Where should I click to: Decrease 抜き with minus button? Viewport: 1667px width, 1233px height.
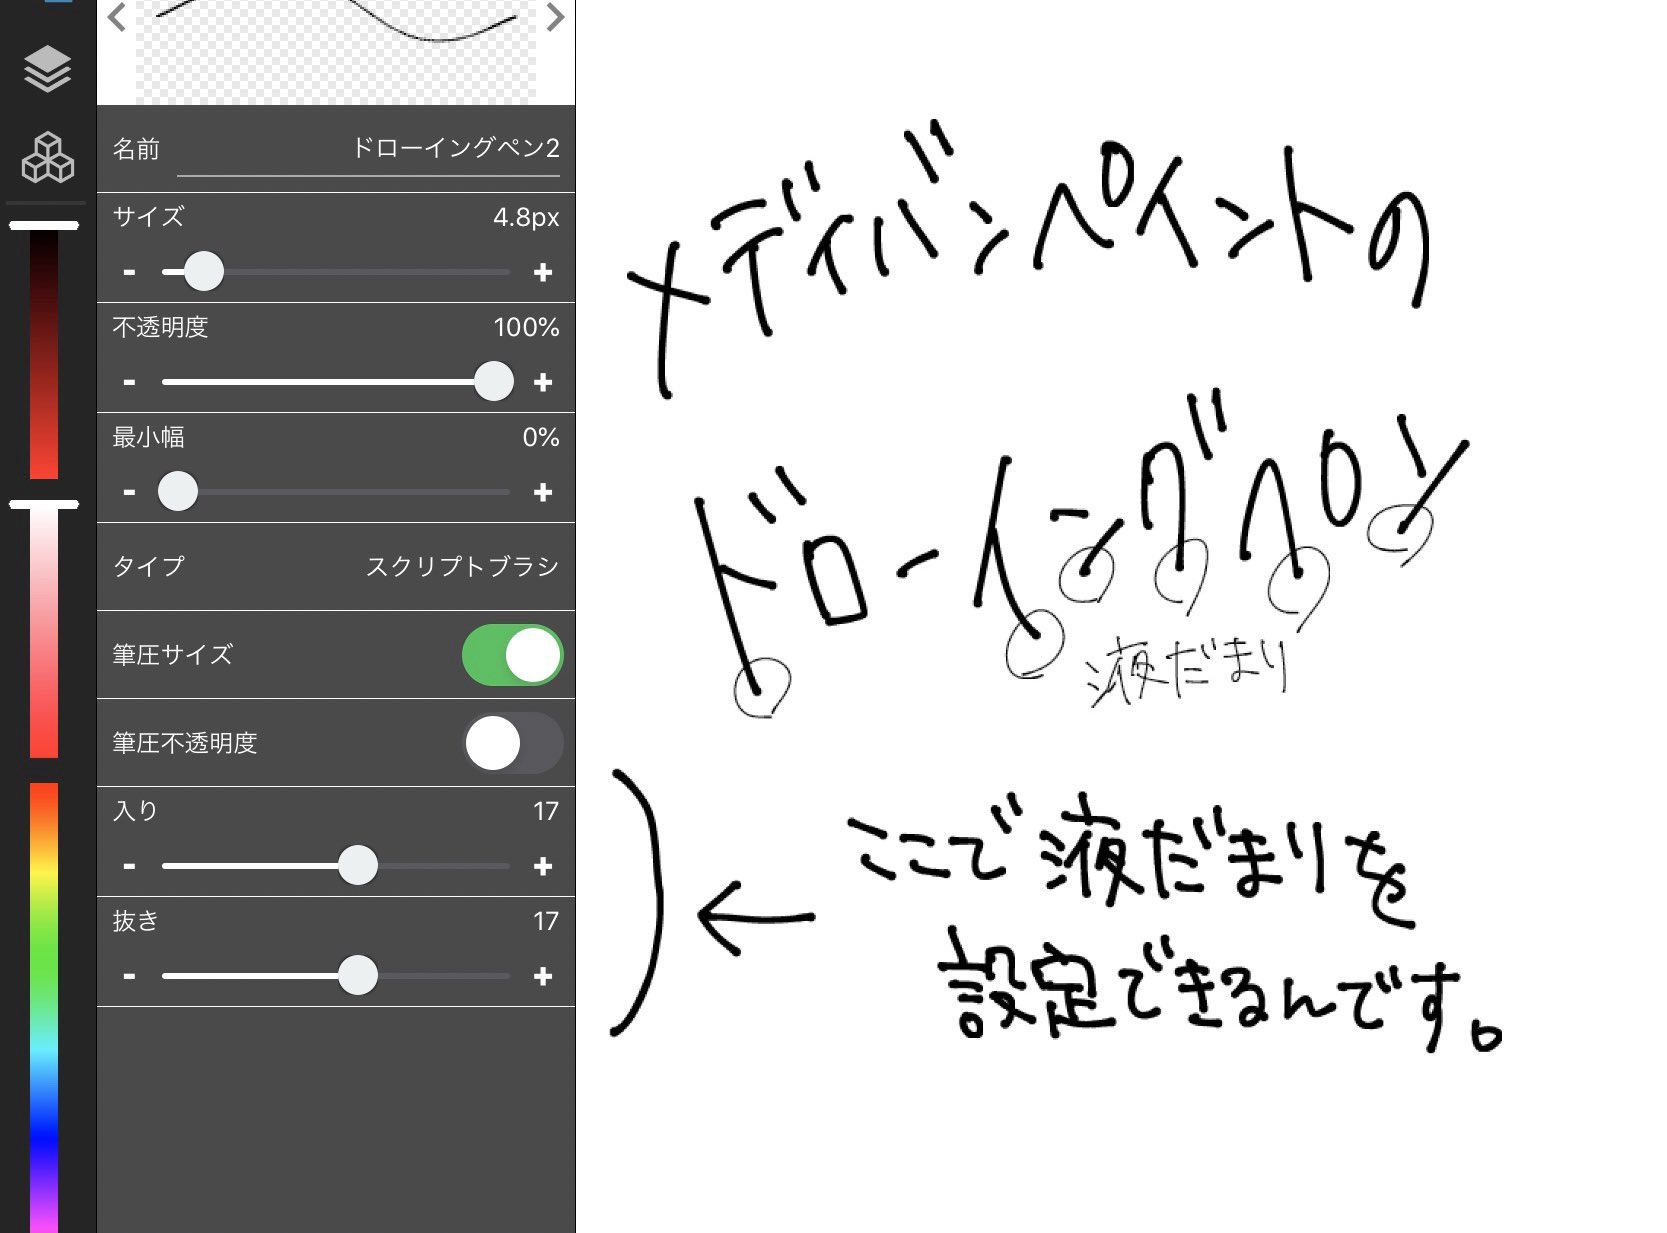(x=129, y=976)
